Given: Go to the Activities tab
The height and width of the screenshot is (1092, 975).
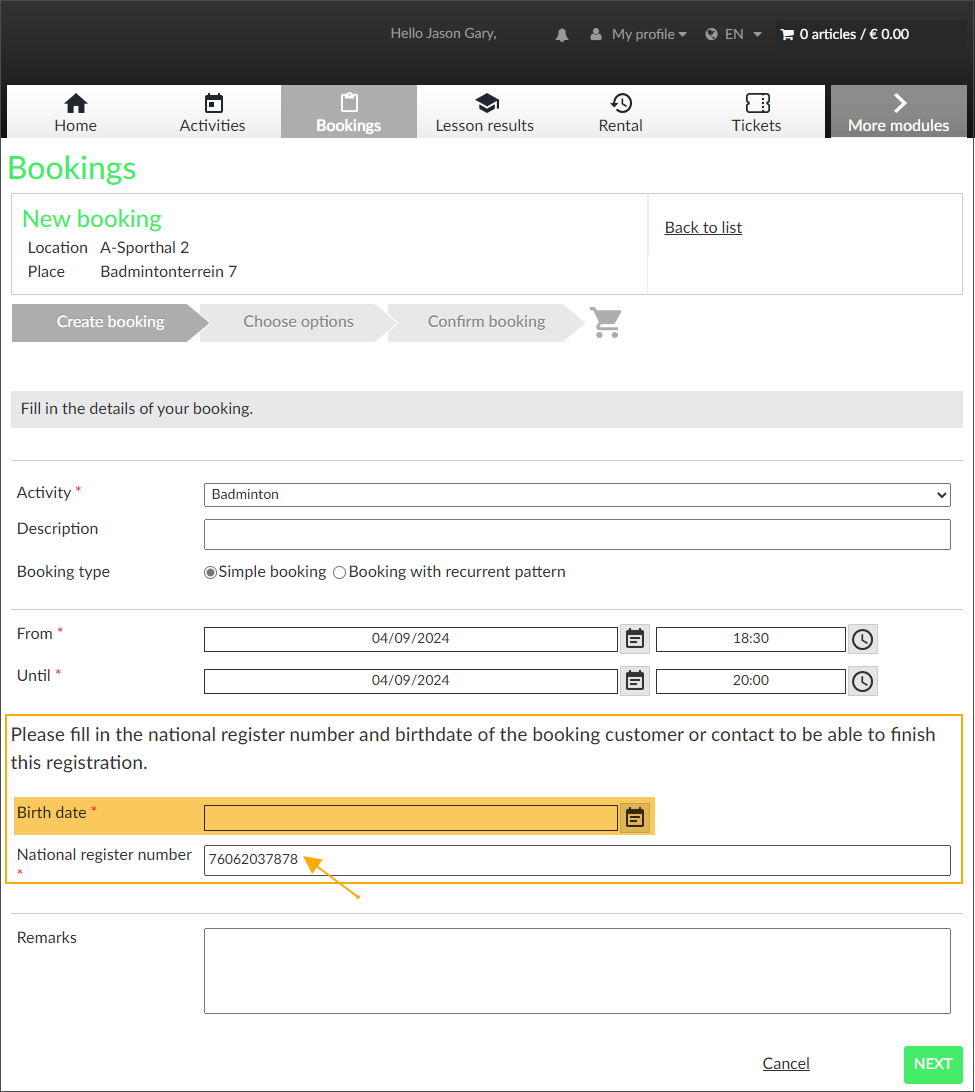Looking at the screenshot, I should pyautogui.click(x=212, y=112).
